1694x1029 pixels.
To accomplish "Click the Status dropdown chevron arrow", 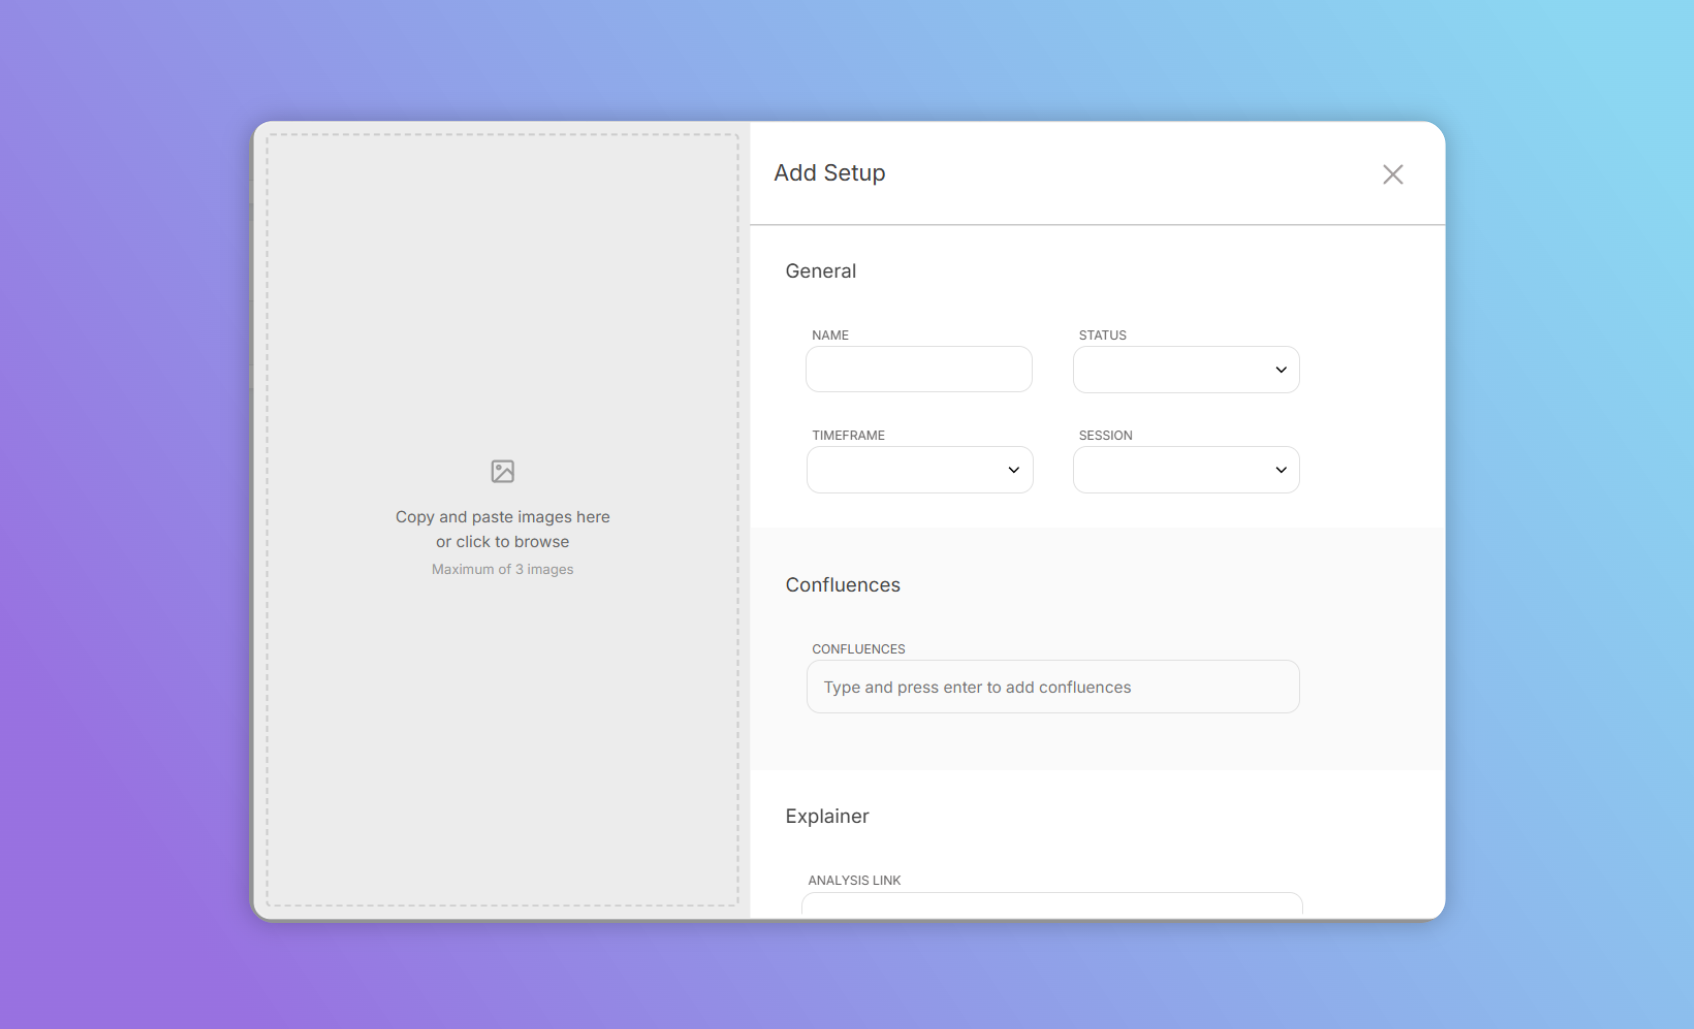I will click(1280, 370).
